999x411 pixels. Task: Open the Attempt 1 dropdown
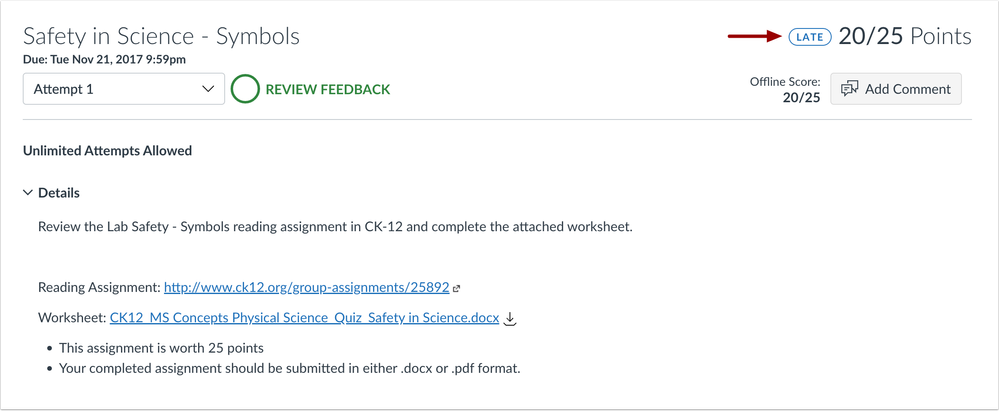[123, 89]
